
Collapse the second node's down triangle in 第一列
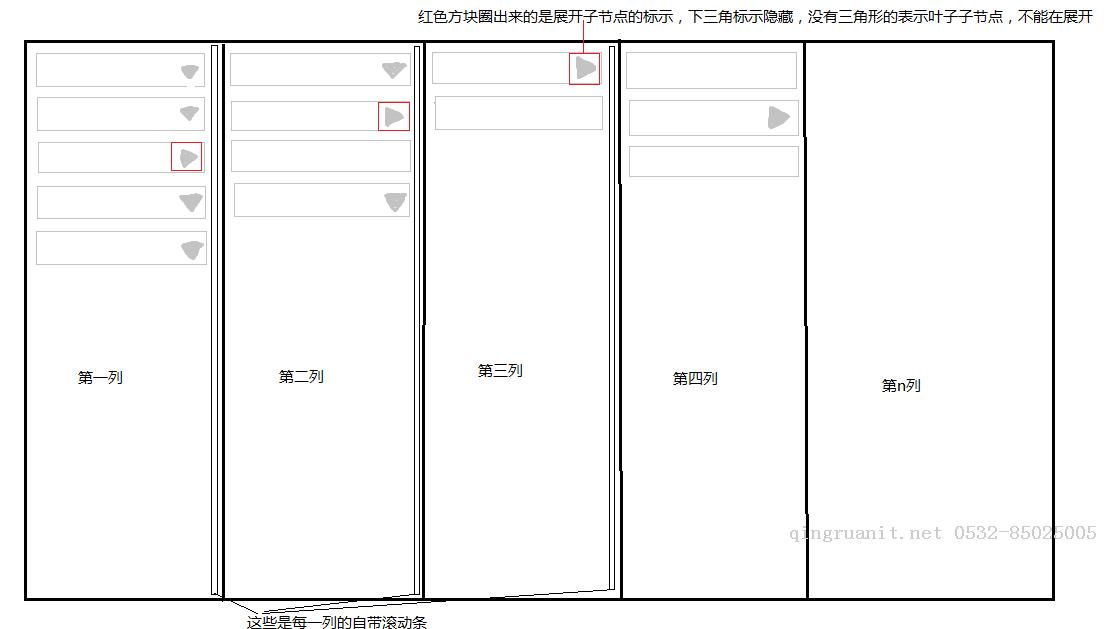(190, 113)
